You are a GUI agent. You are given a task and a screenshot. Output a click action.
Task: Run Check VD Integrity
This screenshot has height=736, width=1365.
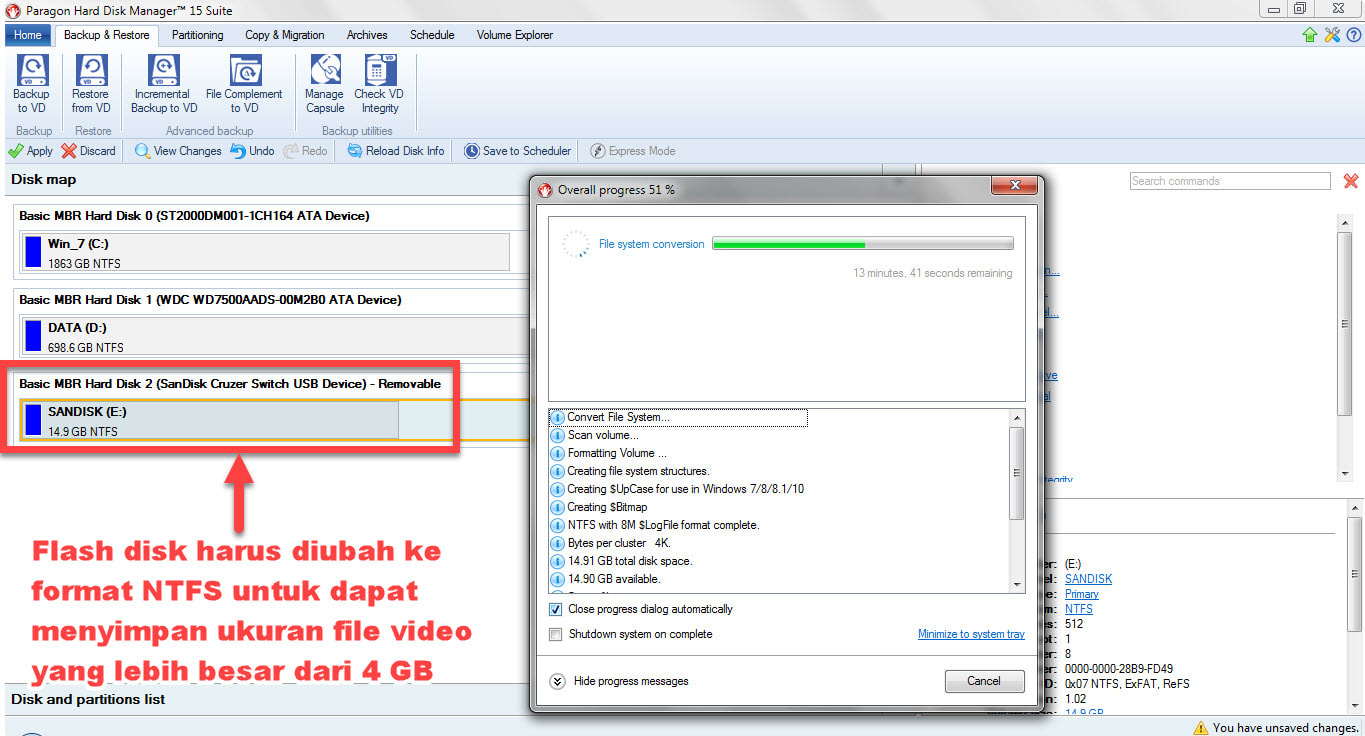tap(379, 85)
